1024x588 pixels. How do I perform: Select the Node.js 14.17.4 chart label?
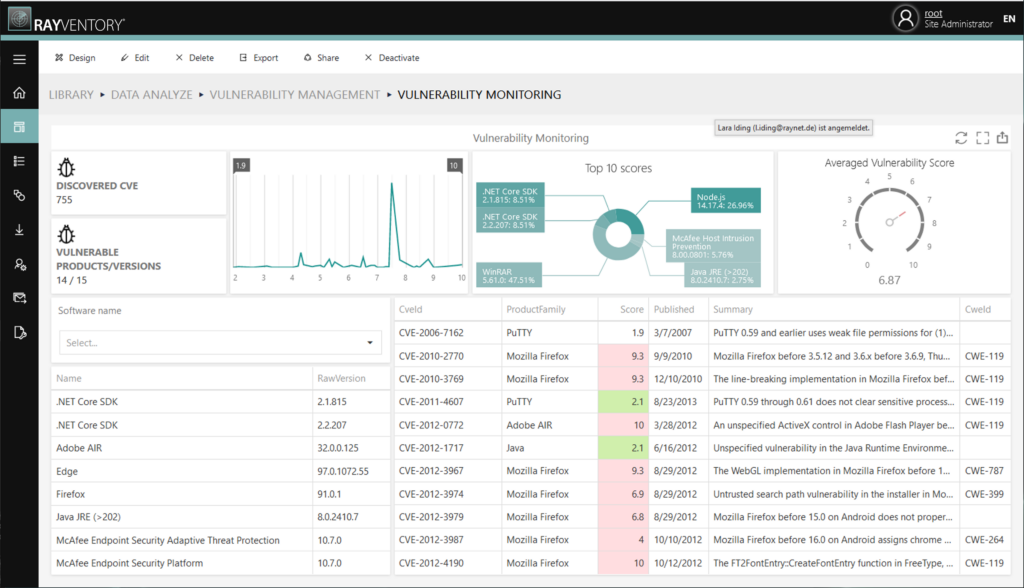726,201
